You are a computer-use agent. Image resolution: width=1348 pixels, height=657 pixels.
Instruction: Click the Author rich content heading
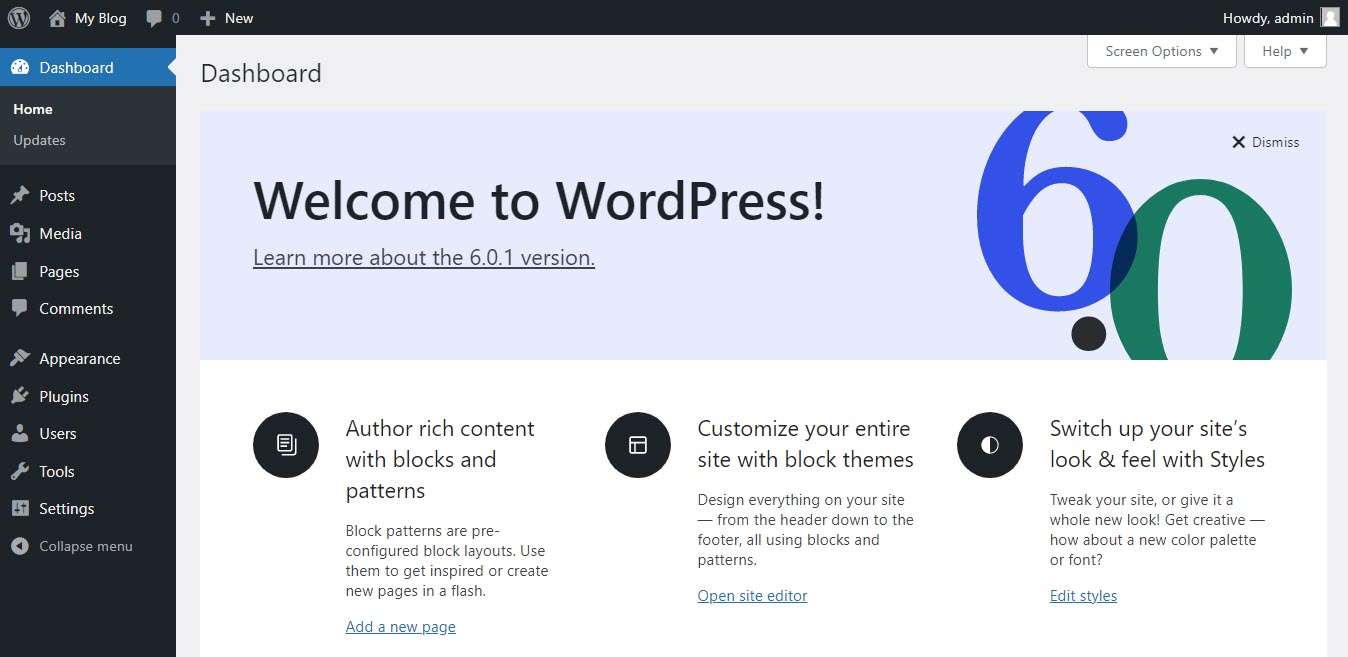tap(440, 459)
